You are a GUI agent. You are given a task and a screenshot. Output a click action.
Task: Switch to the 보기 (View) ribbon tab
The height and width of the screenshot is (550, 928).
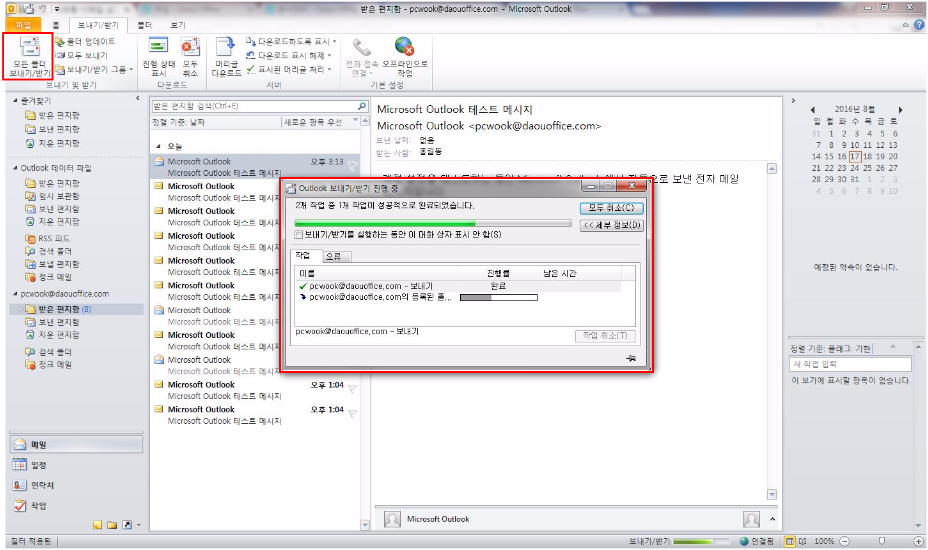(178, 25)
